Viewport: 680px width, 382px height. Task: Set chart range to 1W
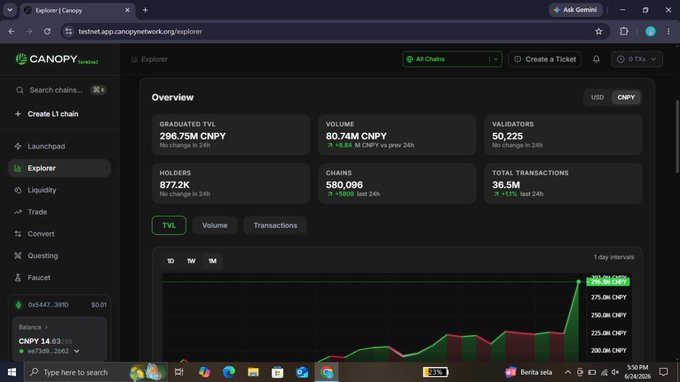pyautogui.click(x=191, y=261)
